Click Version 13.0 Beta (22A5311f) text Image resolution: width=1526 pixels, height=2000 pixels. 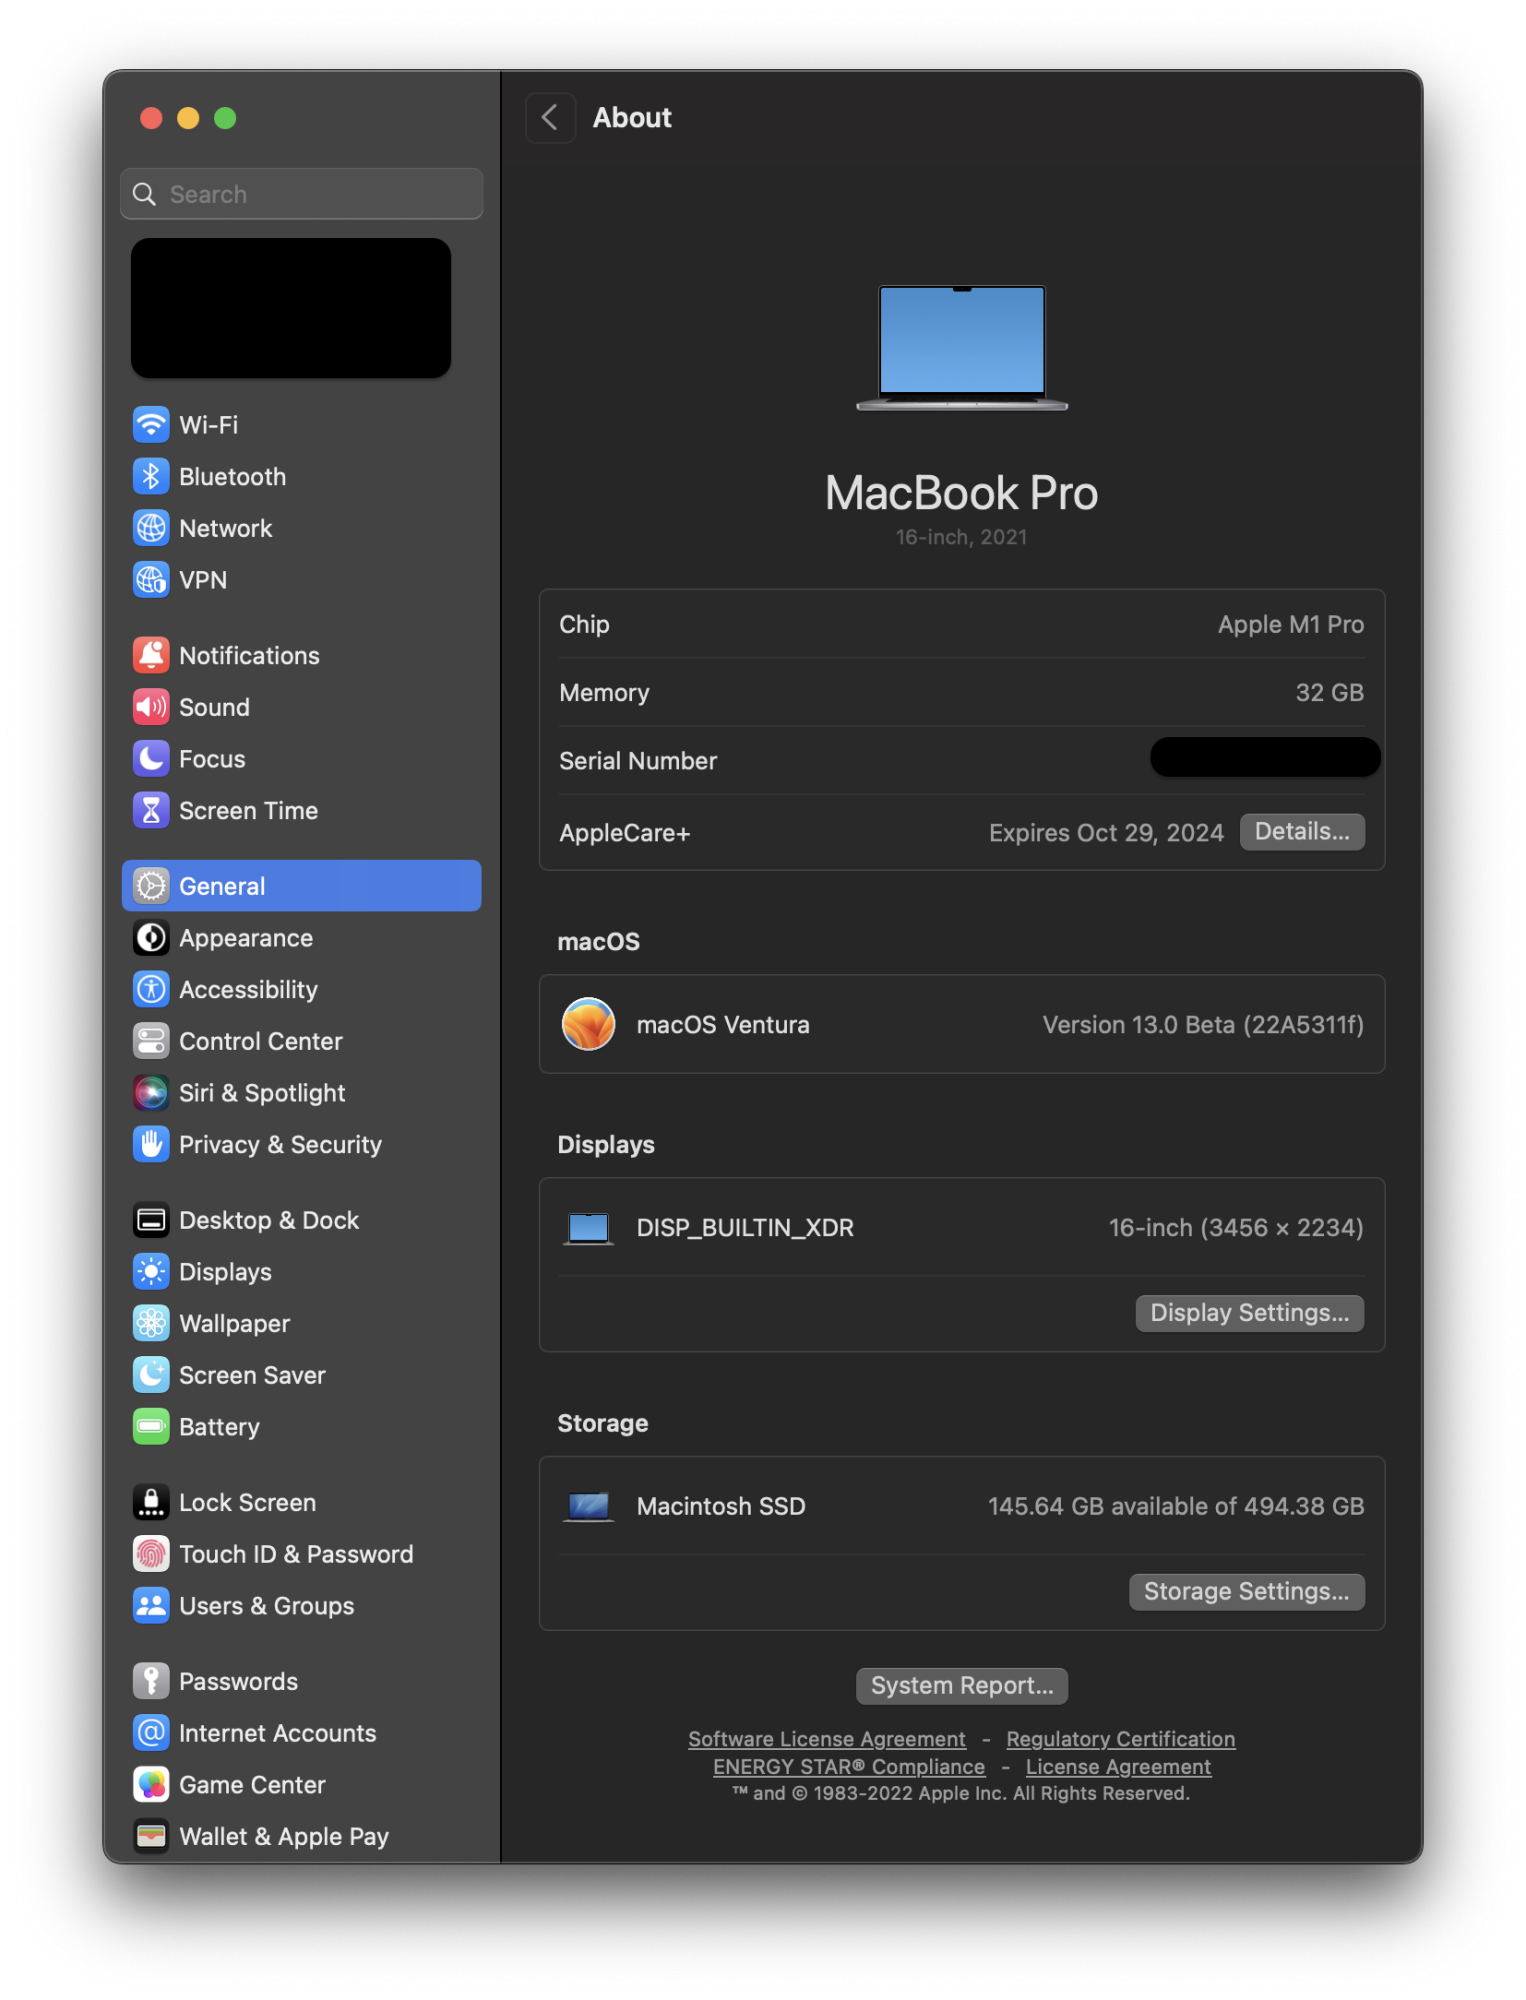(x=1203, y=1025)
